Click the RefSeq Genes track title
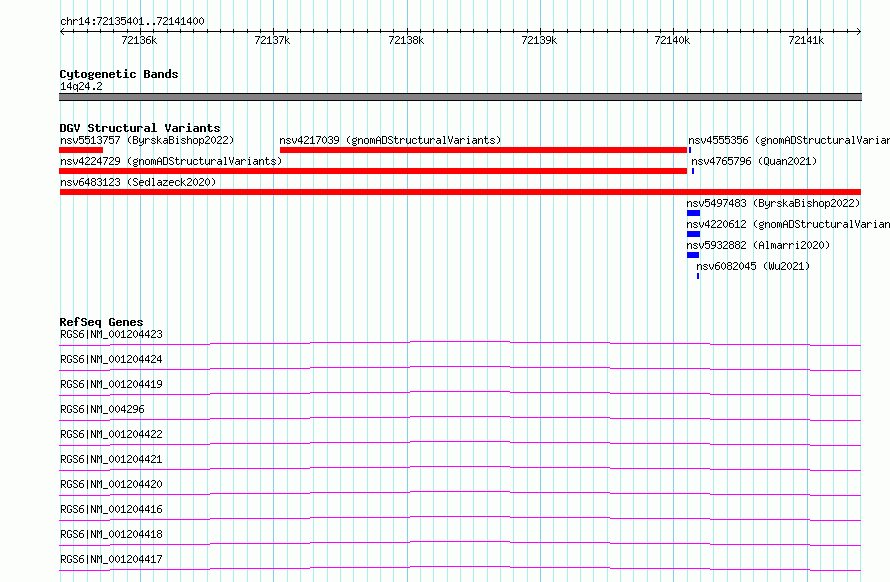This screenshot has height=582, width=890. 101,322
